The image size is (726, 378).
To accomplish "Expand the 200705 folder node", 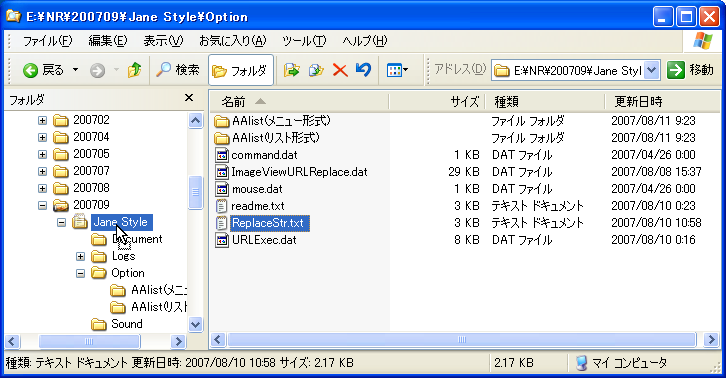I will coord(42,154).
